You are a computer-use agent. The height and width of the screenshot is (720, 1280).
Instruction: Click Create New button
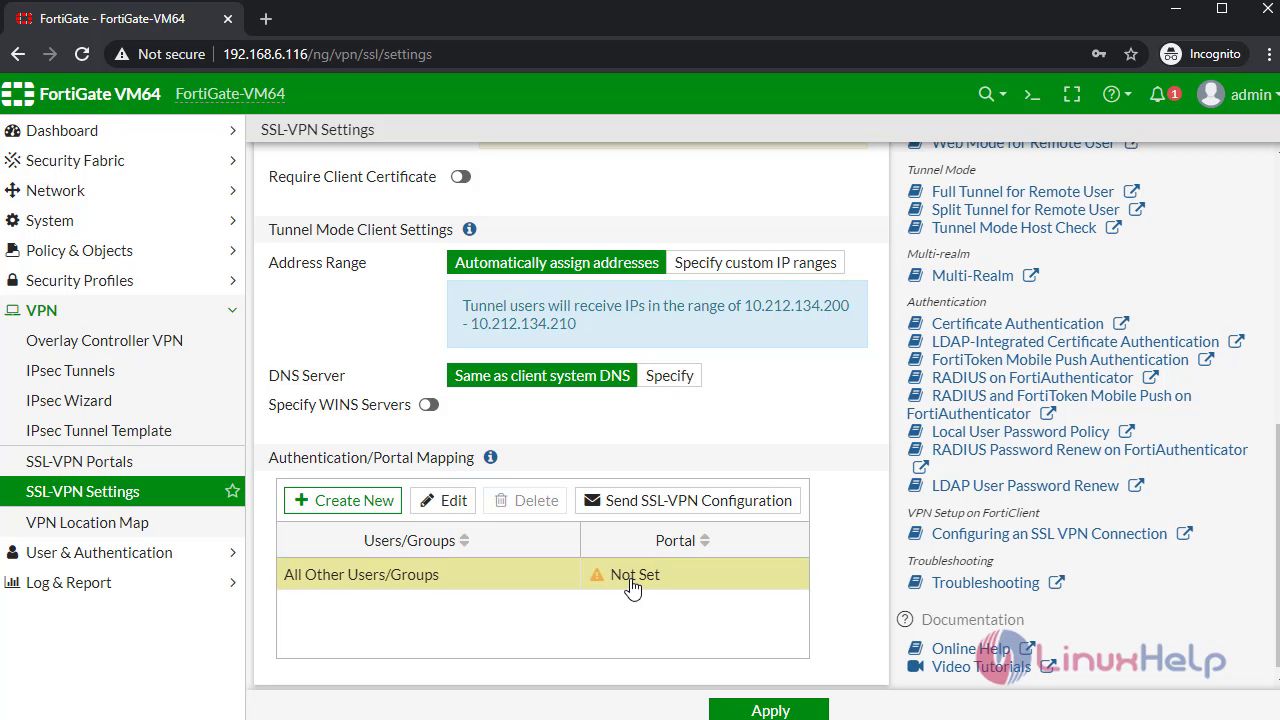[343, 500]
